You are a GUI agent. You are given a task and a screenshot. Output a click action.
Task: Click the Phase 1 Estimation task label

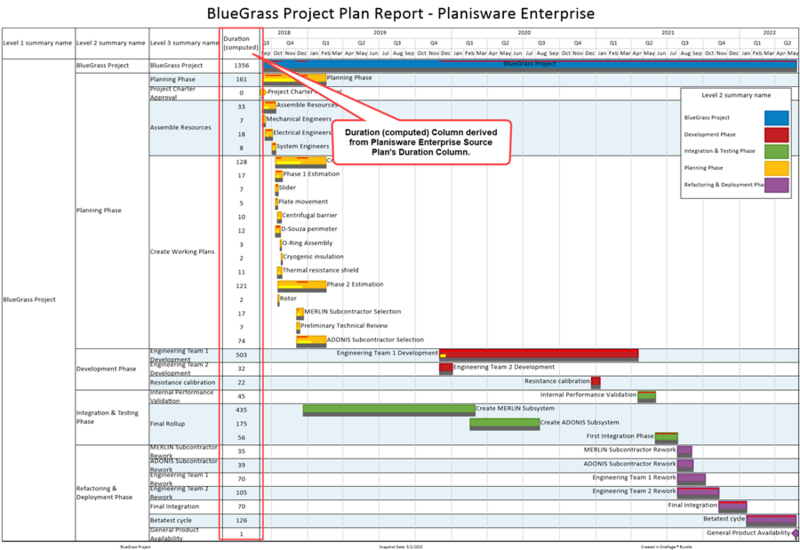coord(311,174)
